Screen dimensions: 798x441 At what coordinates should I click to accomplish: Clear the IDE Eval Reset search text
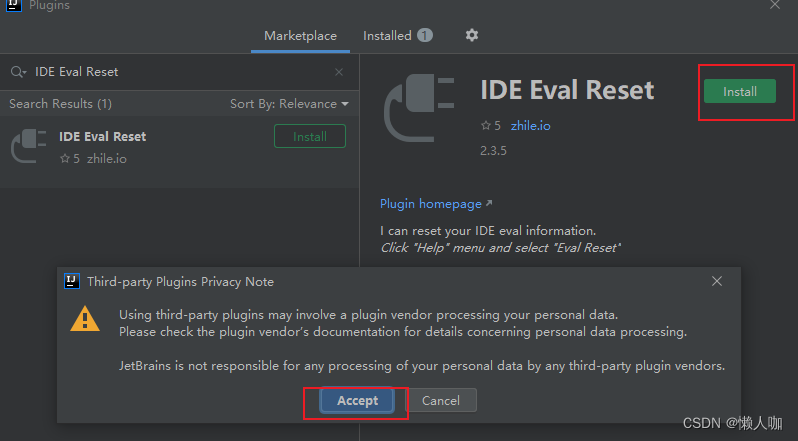coord(339,72)
